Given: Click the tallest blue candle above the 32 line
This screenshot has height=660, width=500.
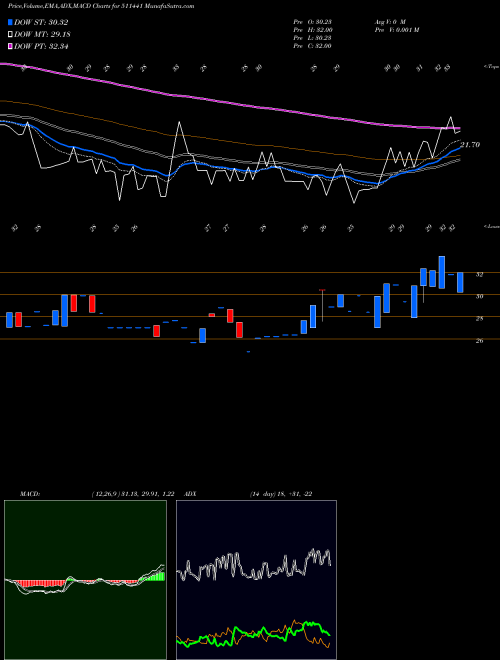Looking at the screenshot, I should click(441, 272).
